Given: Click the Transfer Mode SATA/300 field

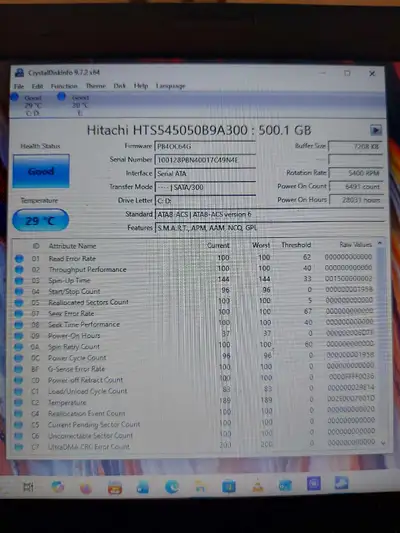Looking at the screenshot, I should (205, 187).
